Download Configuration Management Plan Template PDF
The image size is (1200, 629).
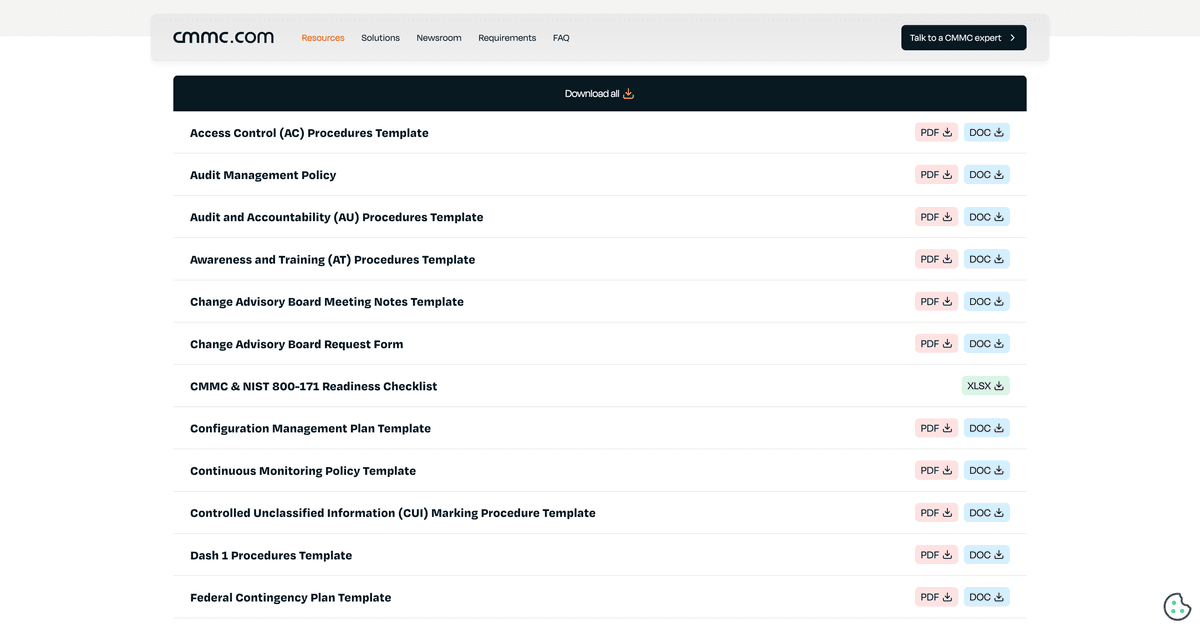click(x=936, y=428)
